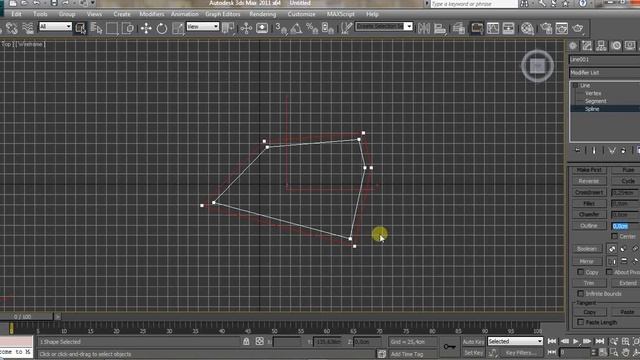Click the Edit Named Selection Sets icon

pyautogui.click(x=347, y=28)
